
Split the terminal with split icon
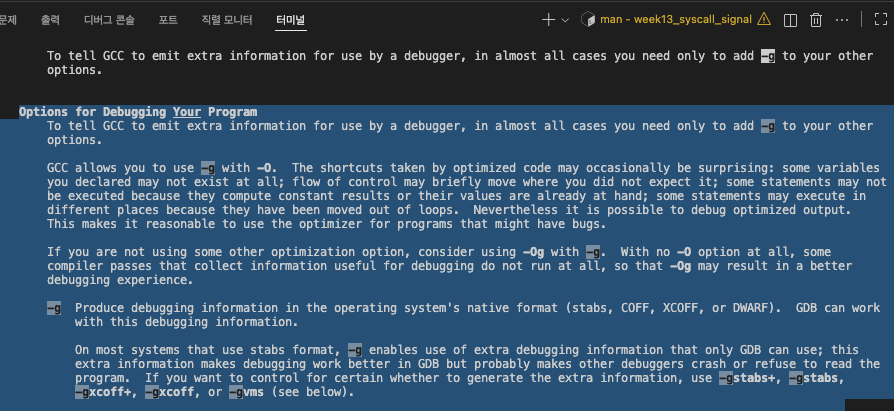pyautogui.click(x=790, y=20)
